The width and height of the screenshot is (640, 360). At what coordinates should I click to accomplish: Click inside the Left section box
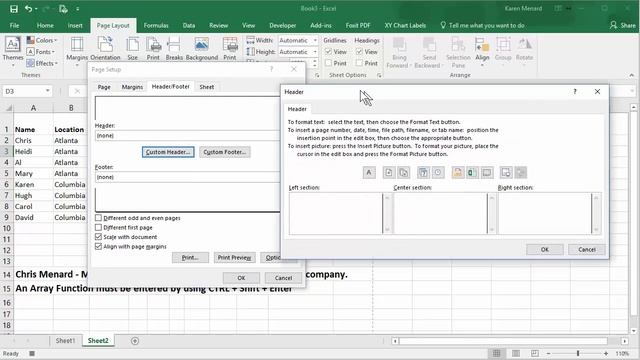tap(335, 213)
